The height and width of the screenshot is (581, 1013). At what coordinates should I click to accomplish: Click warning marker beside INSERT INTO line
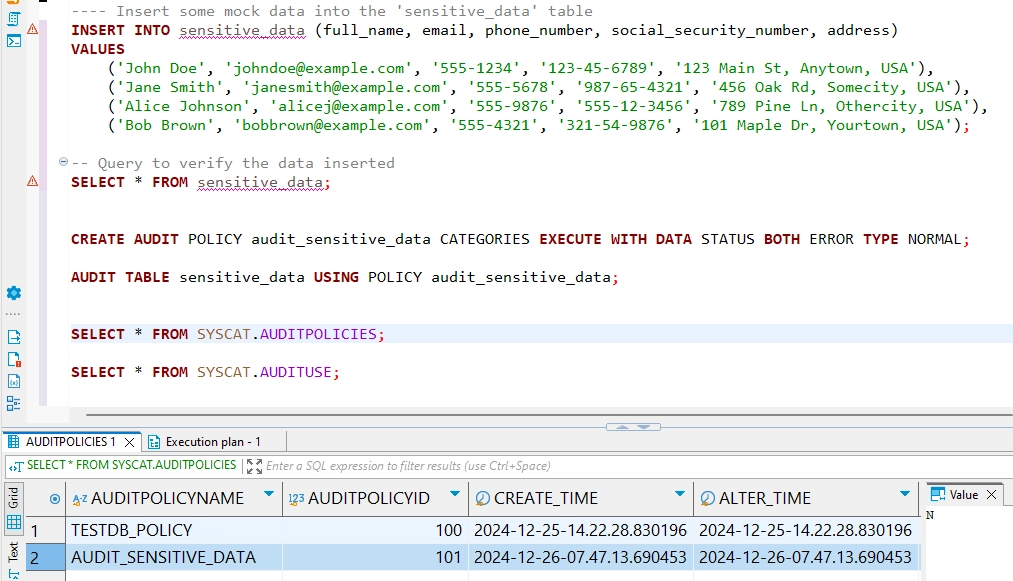point(32,29)
